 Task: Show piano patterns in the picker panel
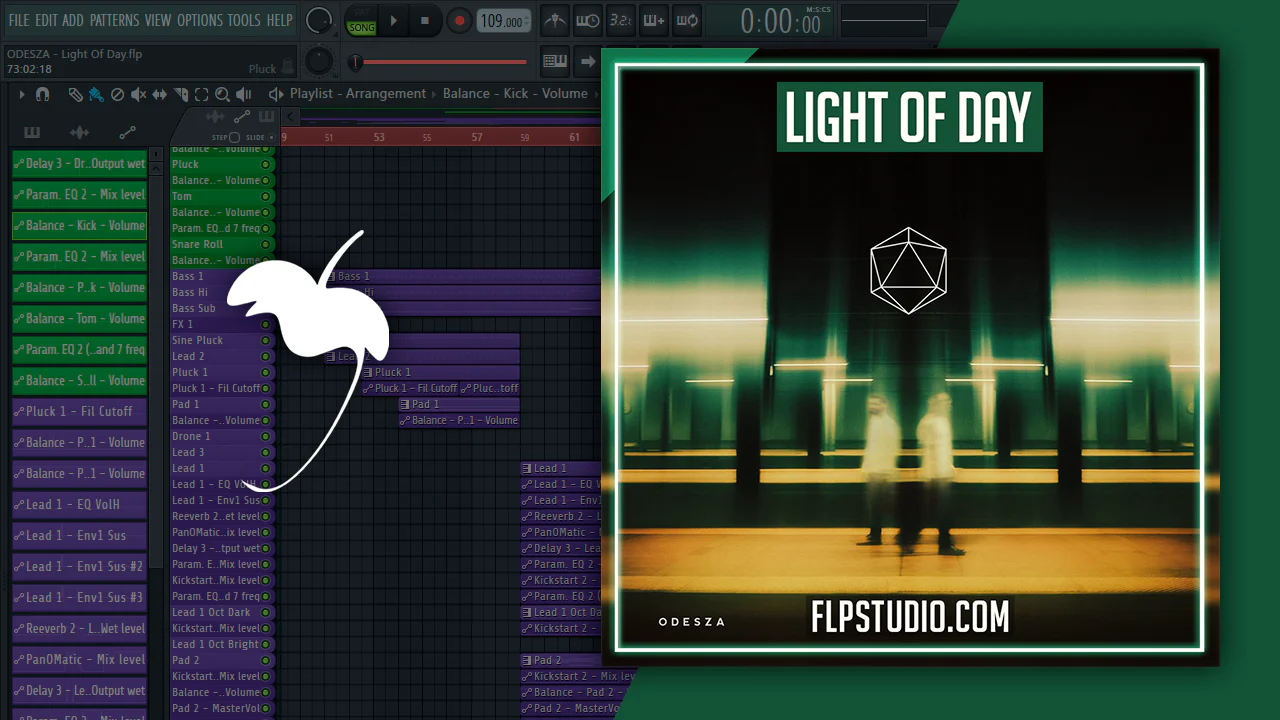32,132
